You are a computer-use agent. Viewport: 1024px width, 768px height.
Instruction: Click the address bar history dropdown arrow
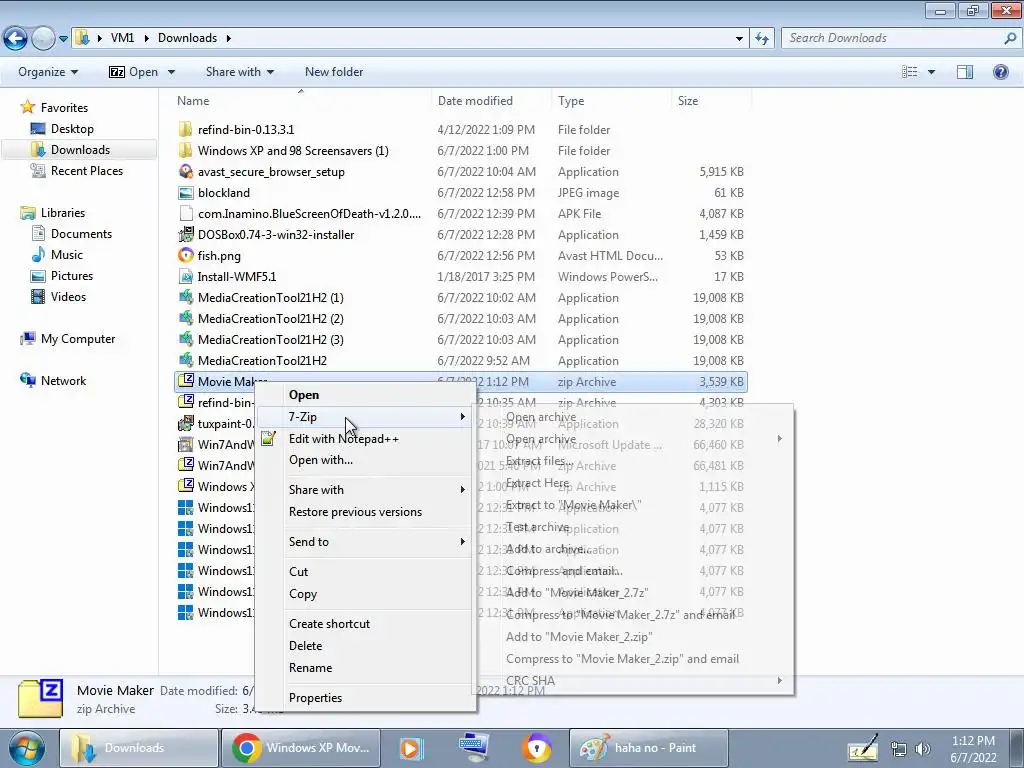(739, 39)
